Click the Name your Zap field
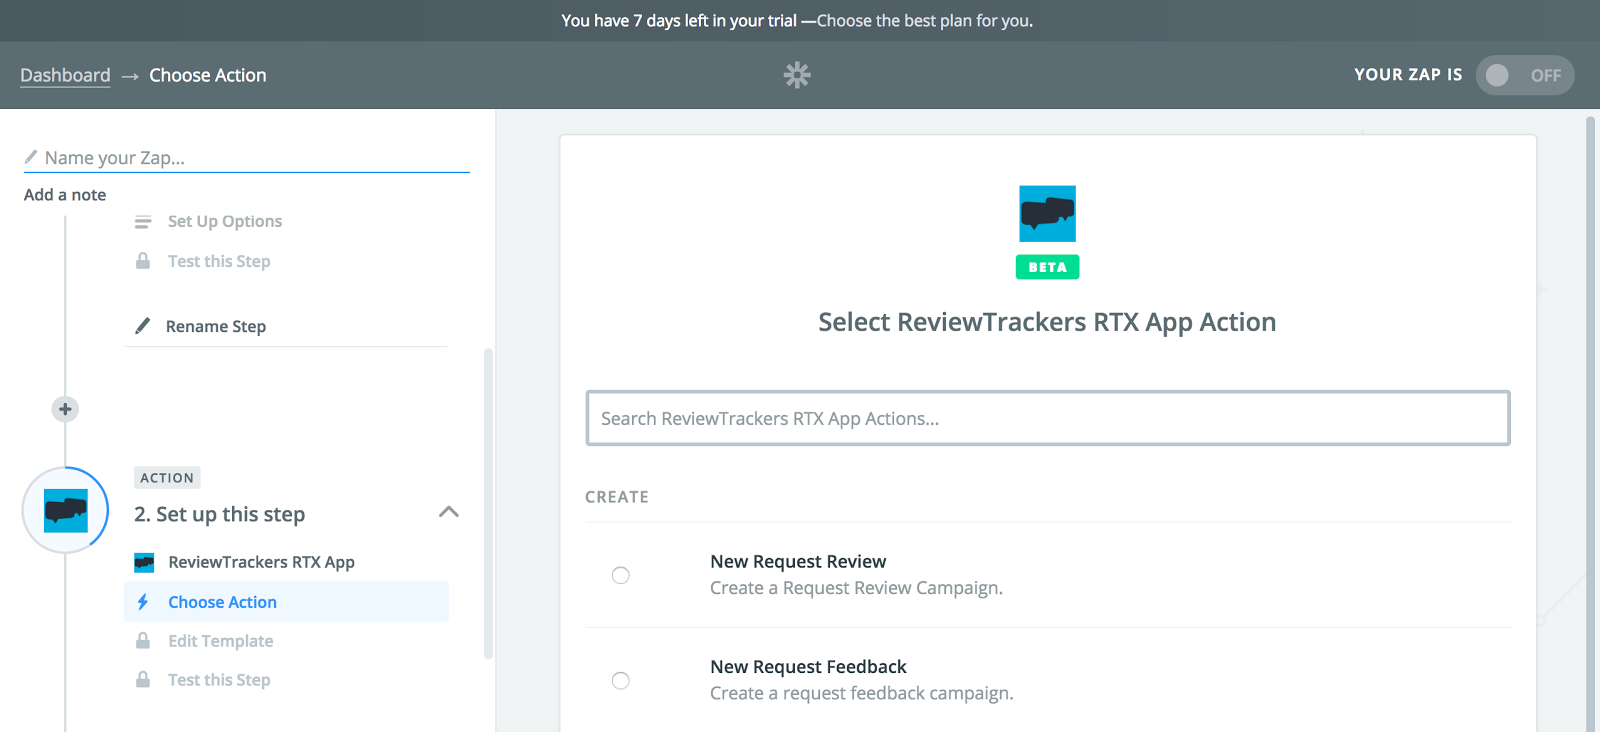 247,158
